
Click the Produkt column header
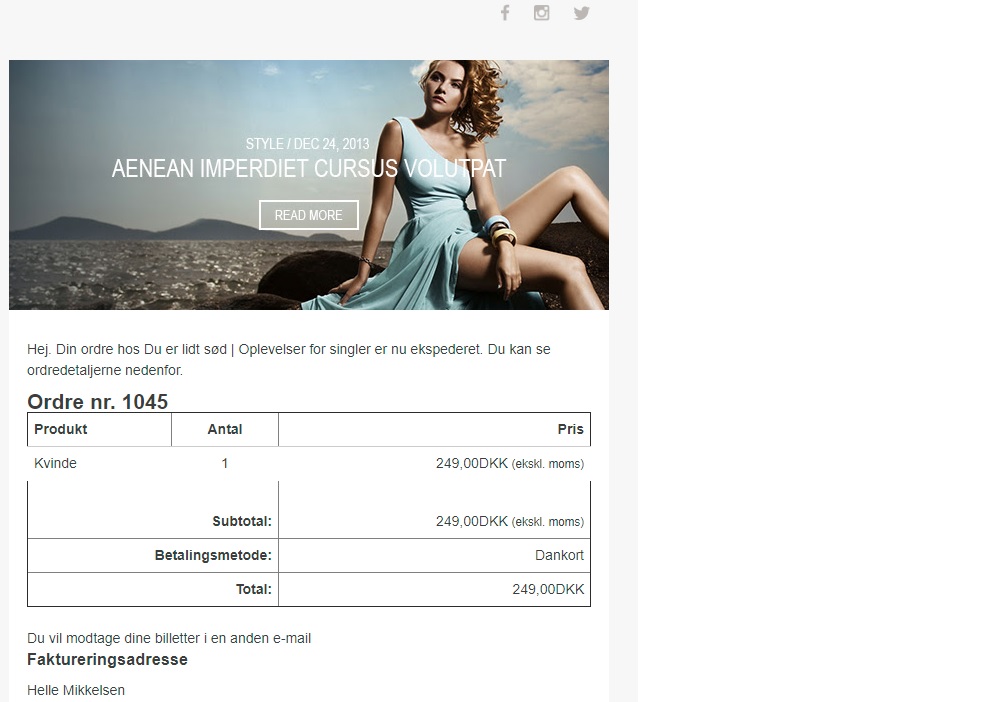61,429
